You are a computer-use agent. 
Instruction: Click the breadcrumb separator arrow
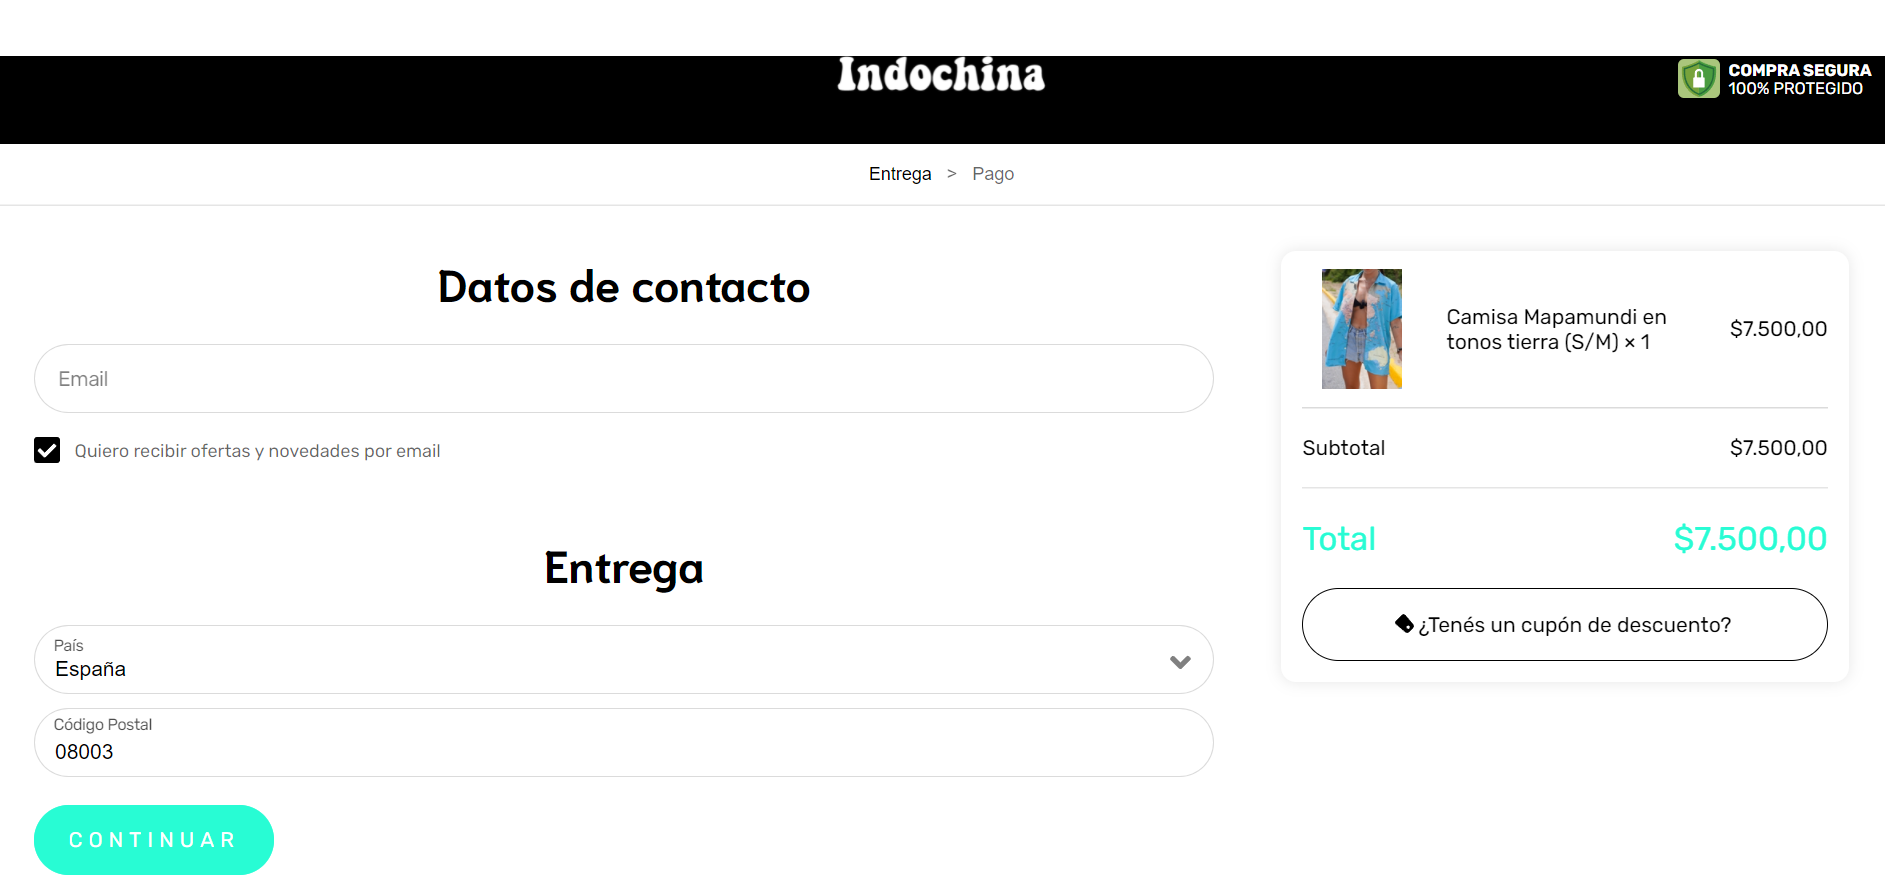pyautogui.click(x=952, y=174)
